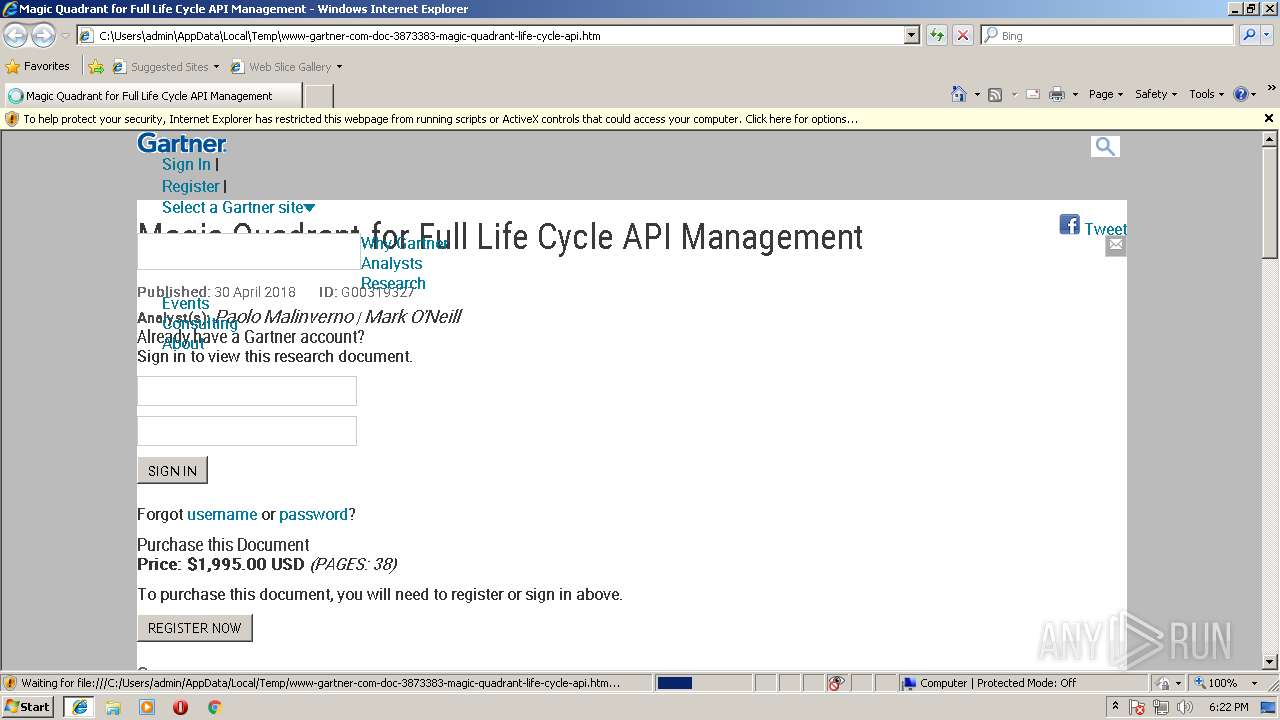Click the Windows Start button

click(28, 707)
